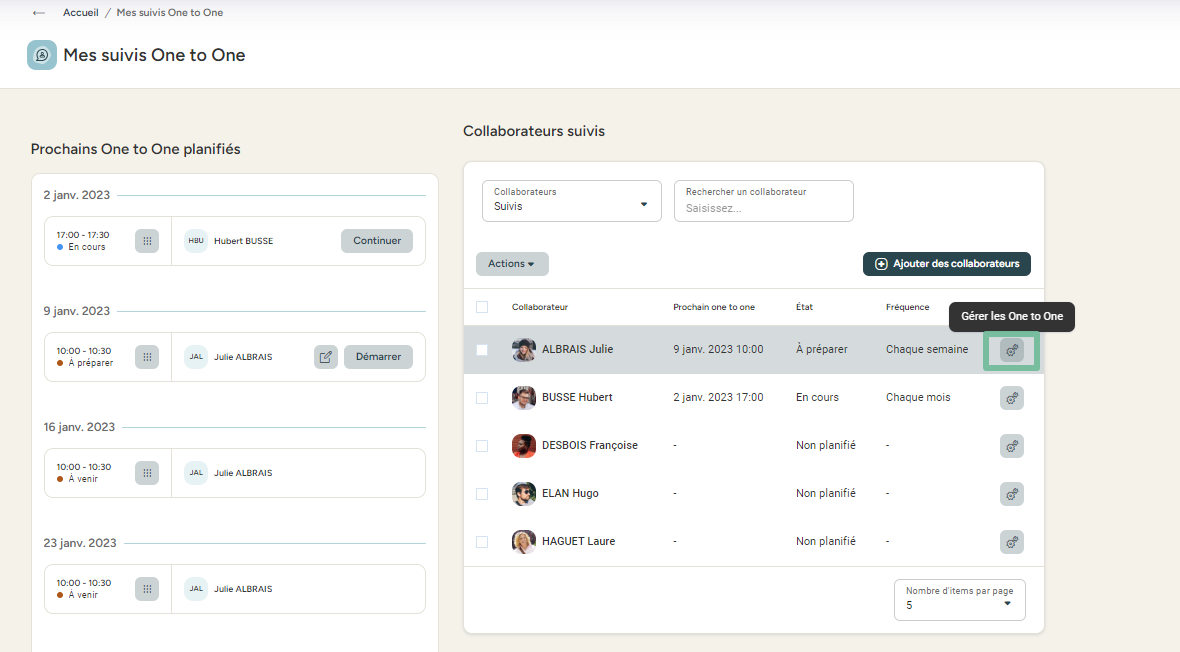This screenshot has height=652, width=1180.
Task: Open the Collaborateurs Suivis dropdown
Action: pos(571,200)
